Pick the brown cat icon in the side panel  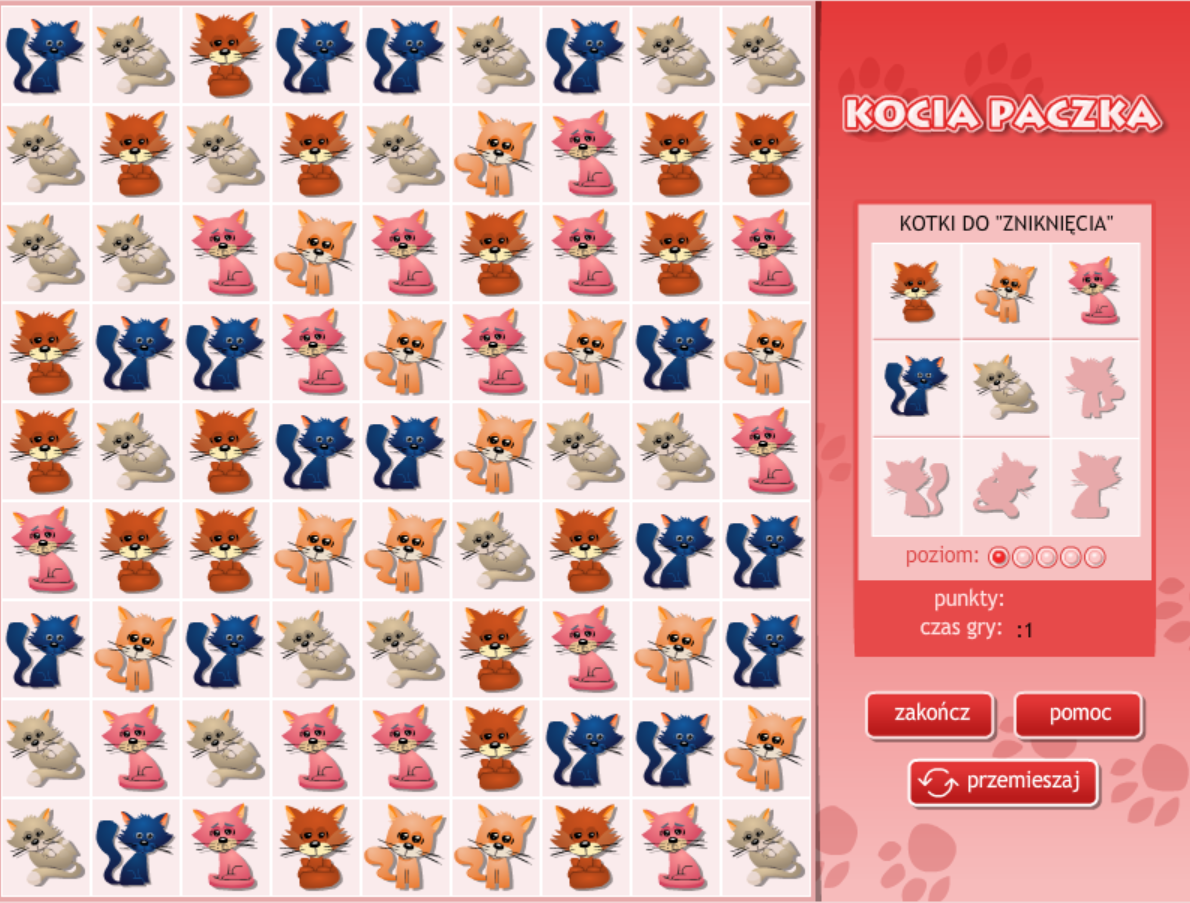[916, 291]
